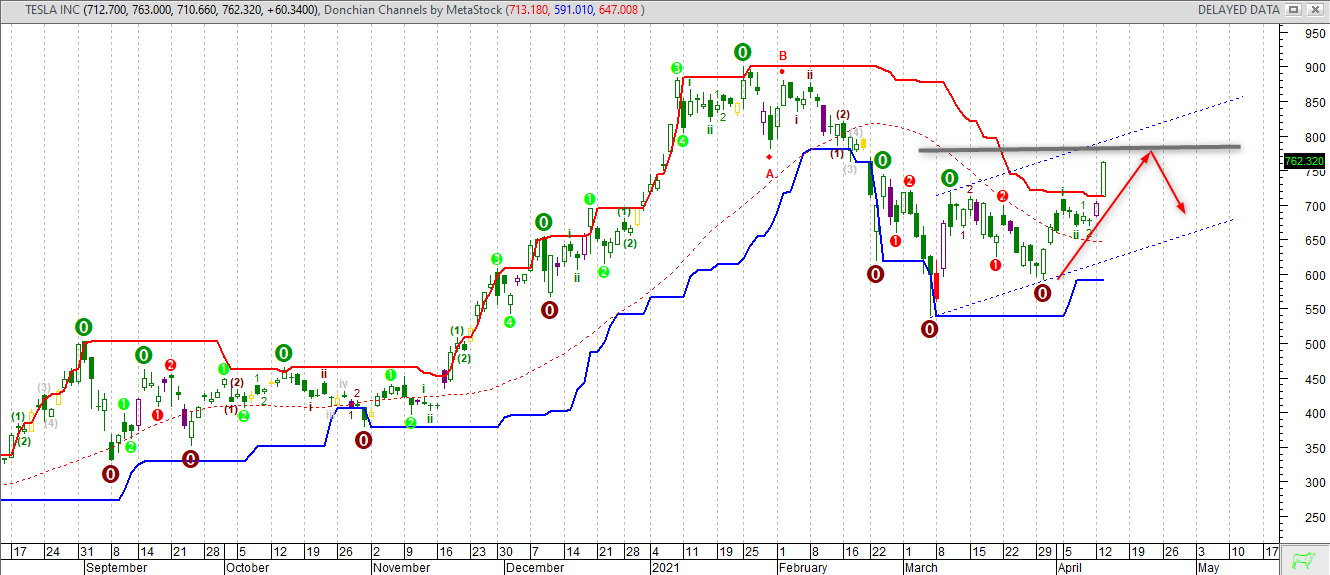
Task: Click the DELAYED DATA indicator text
Action: pos(1238,9)
